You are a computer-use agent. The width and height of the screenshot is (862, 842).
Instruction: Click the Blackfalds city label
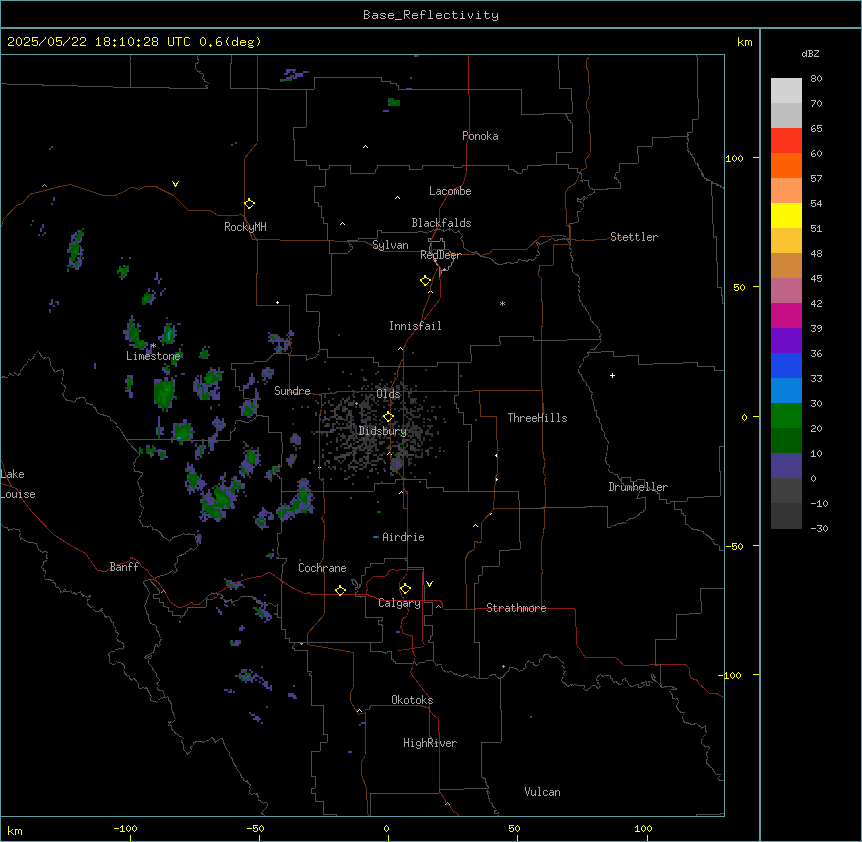pyautogui.click(x=441, y=223)
